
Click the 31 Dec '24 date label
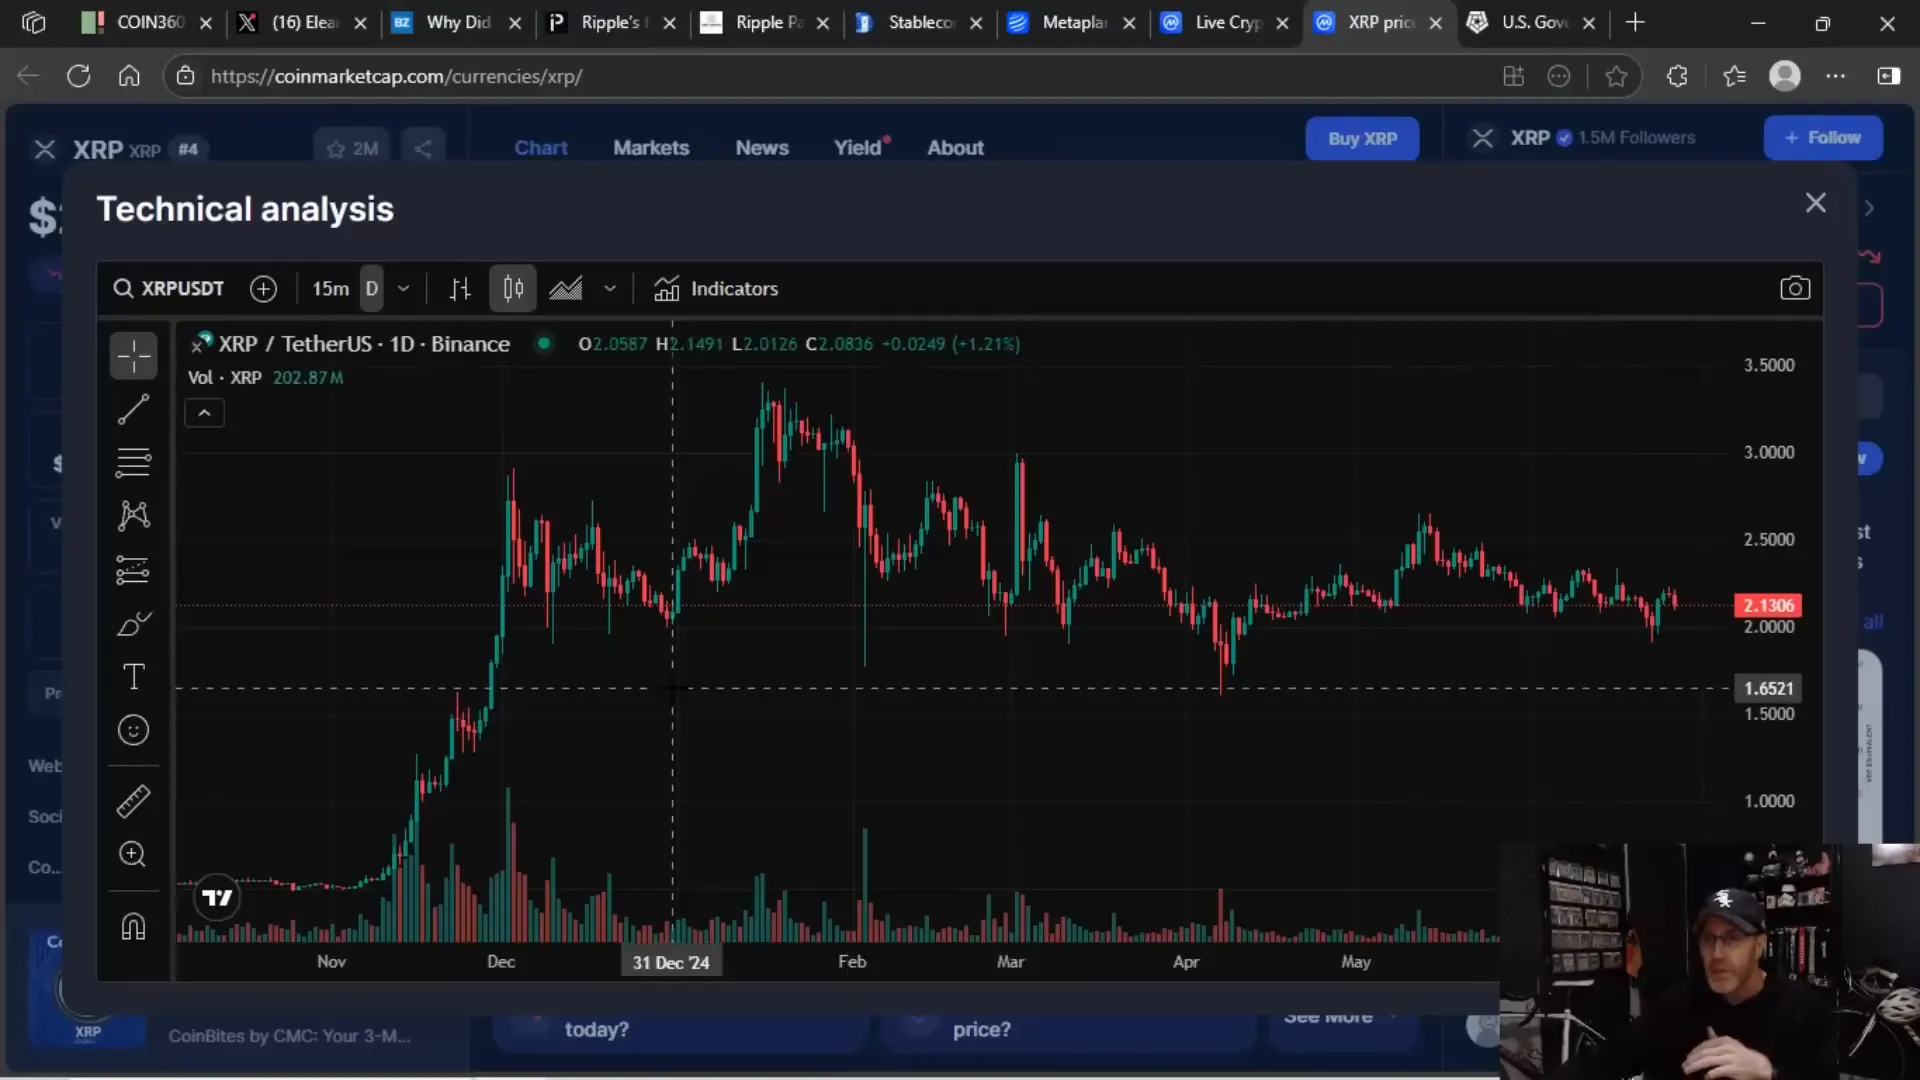click(x=671, y=962)
